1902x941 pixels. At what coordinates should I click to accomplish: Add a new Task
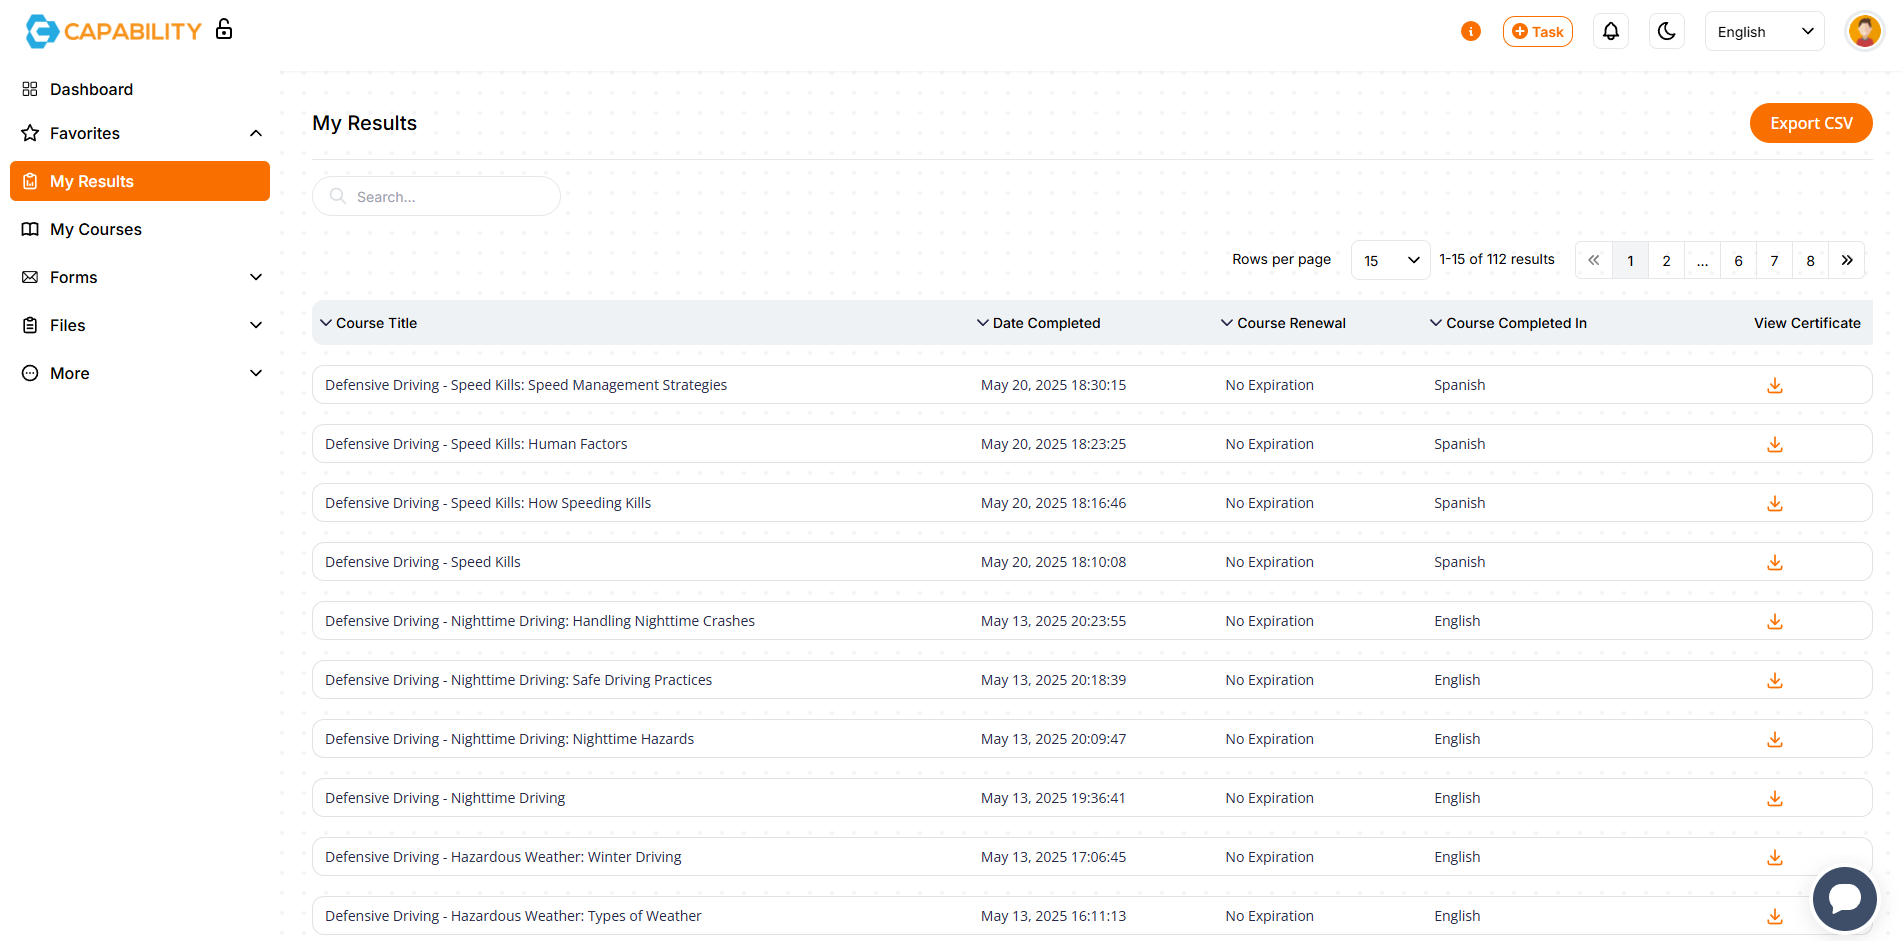click(x=1537, y=31)
